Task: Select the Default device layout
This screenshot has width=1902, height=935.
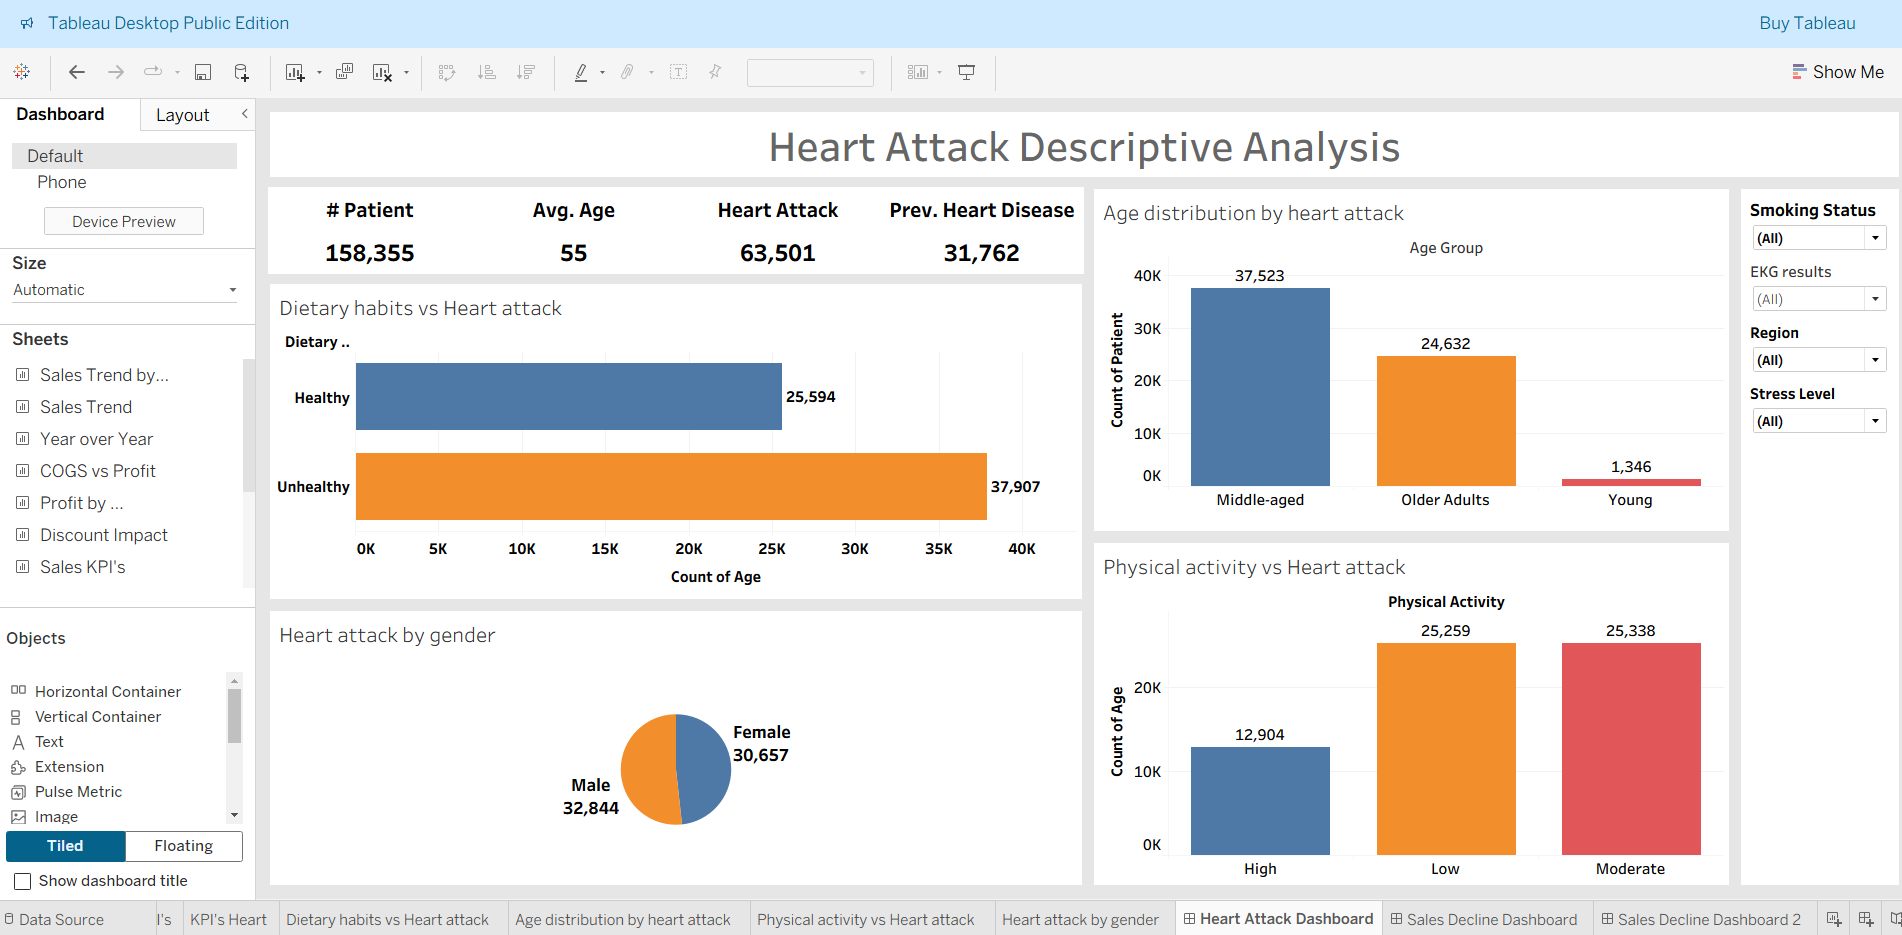Action: click(x=124, y=156)
